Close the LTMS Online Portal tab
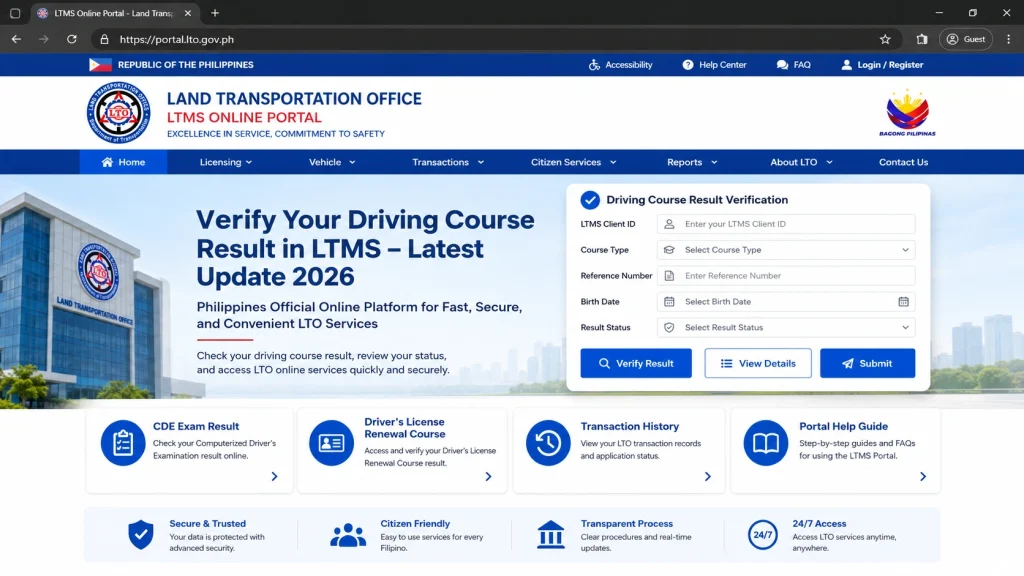 tap(187, 13)
